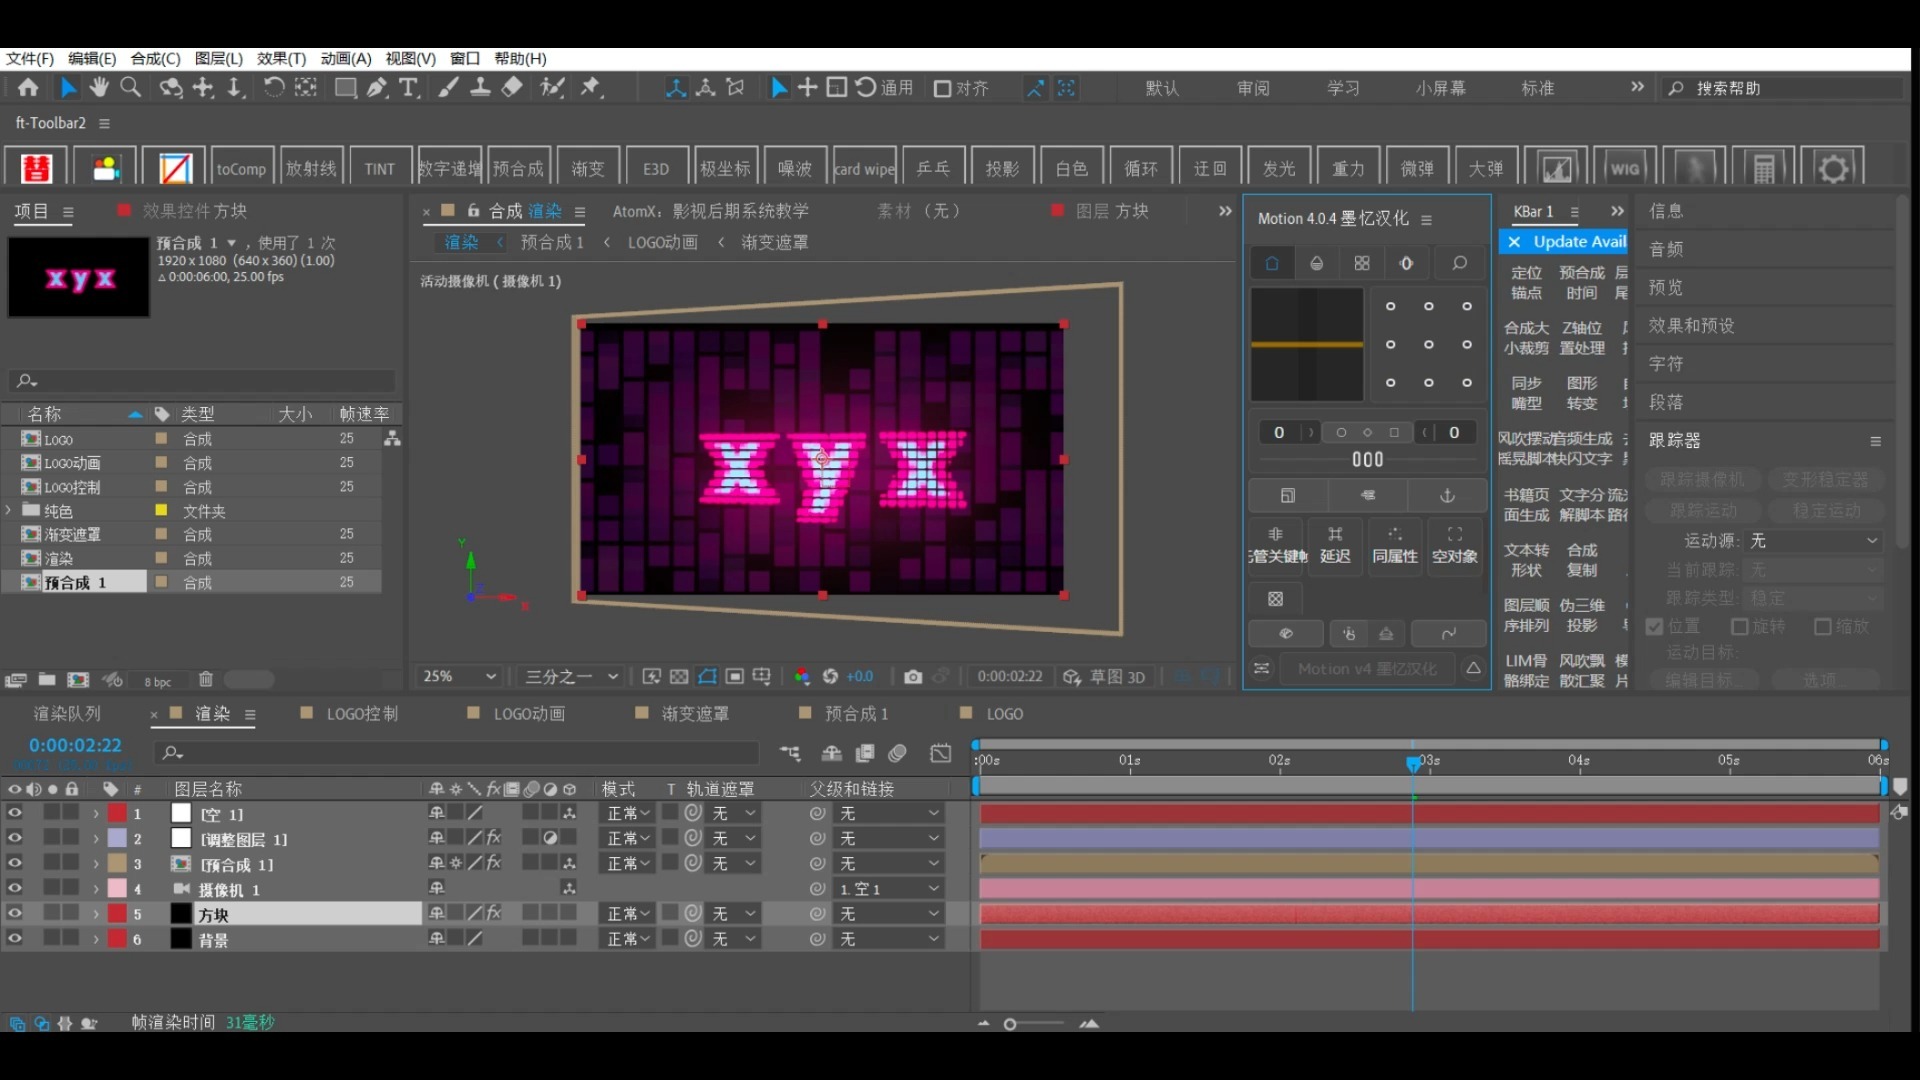Image resolution: width=1920 pixels, height=1080 pixels.
Task: Click the timeline zoom slider
Action: (x=1036, y=1024)
